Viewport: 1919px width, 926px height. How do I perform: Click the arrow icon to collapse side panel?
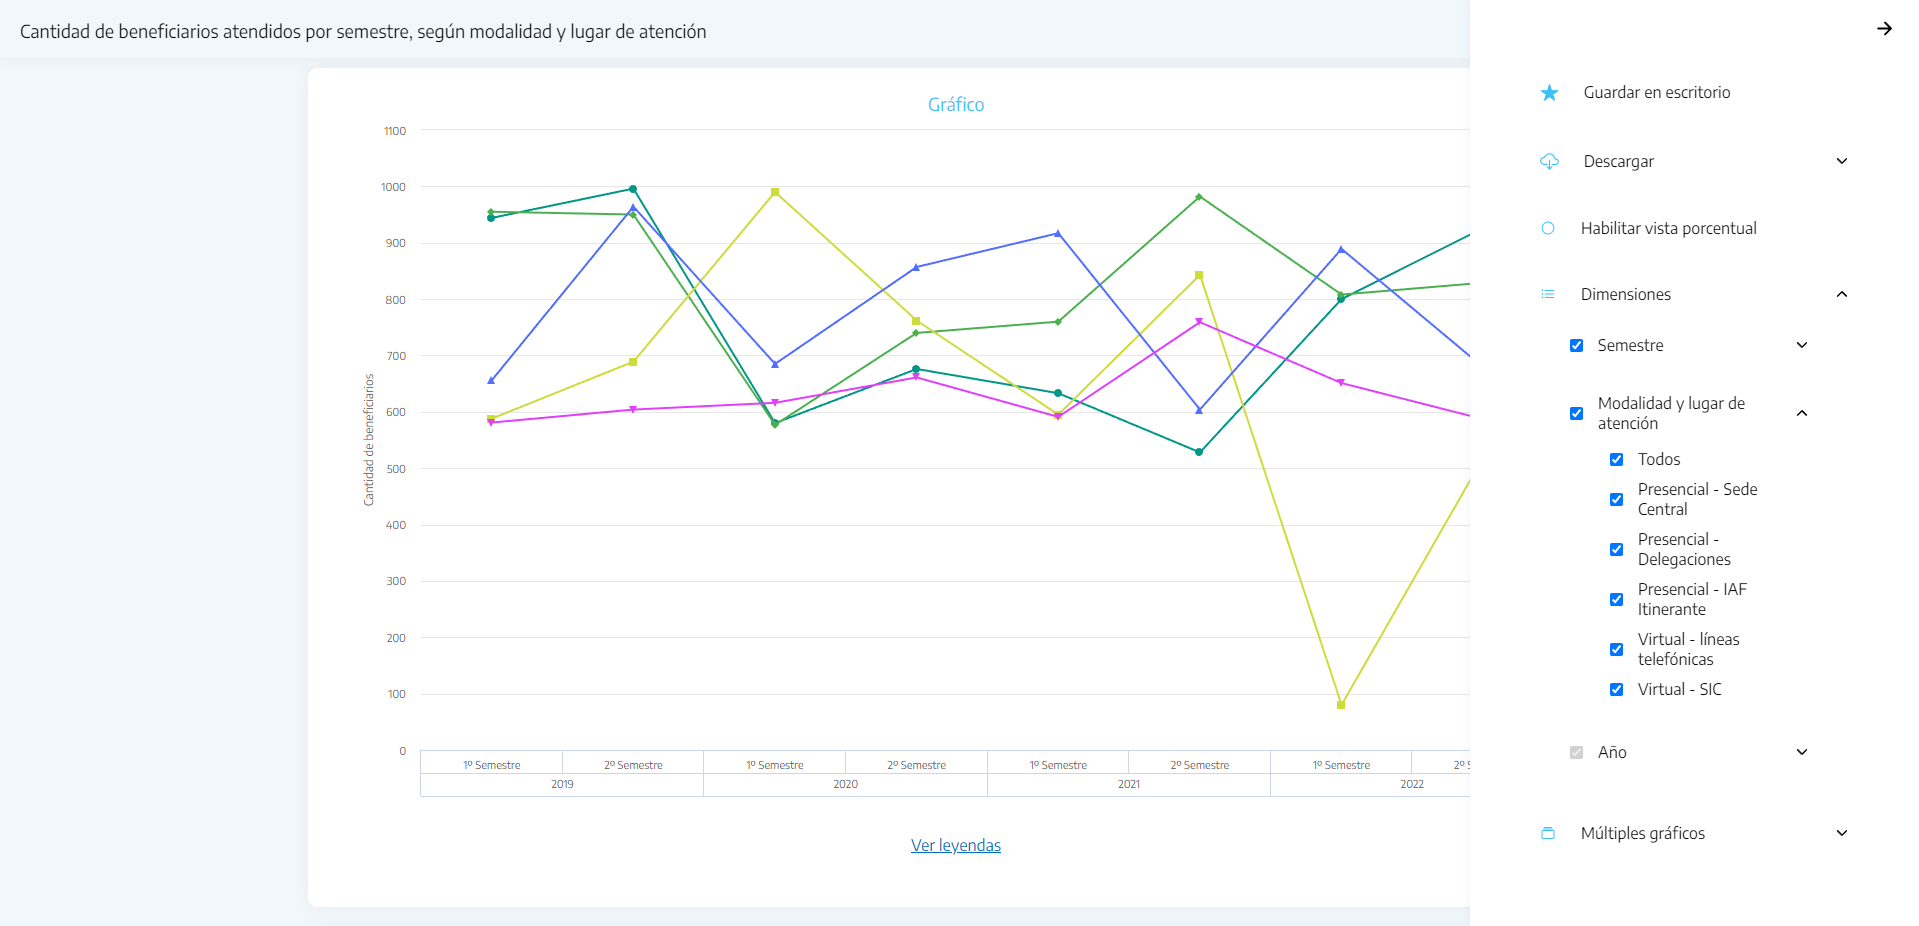point(1884,29)
